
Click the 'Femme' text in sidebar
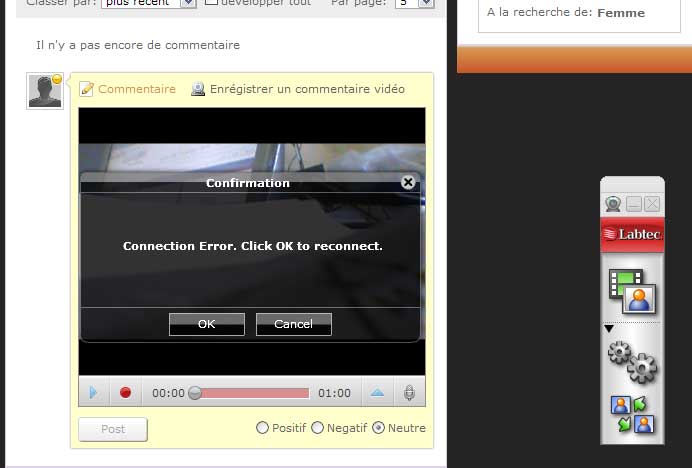[621, 13]
